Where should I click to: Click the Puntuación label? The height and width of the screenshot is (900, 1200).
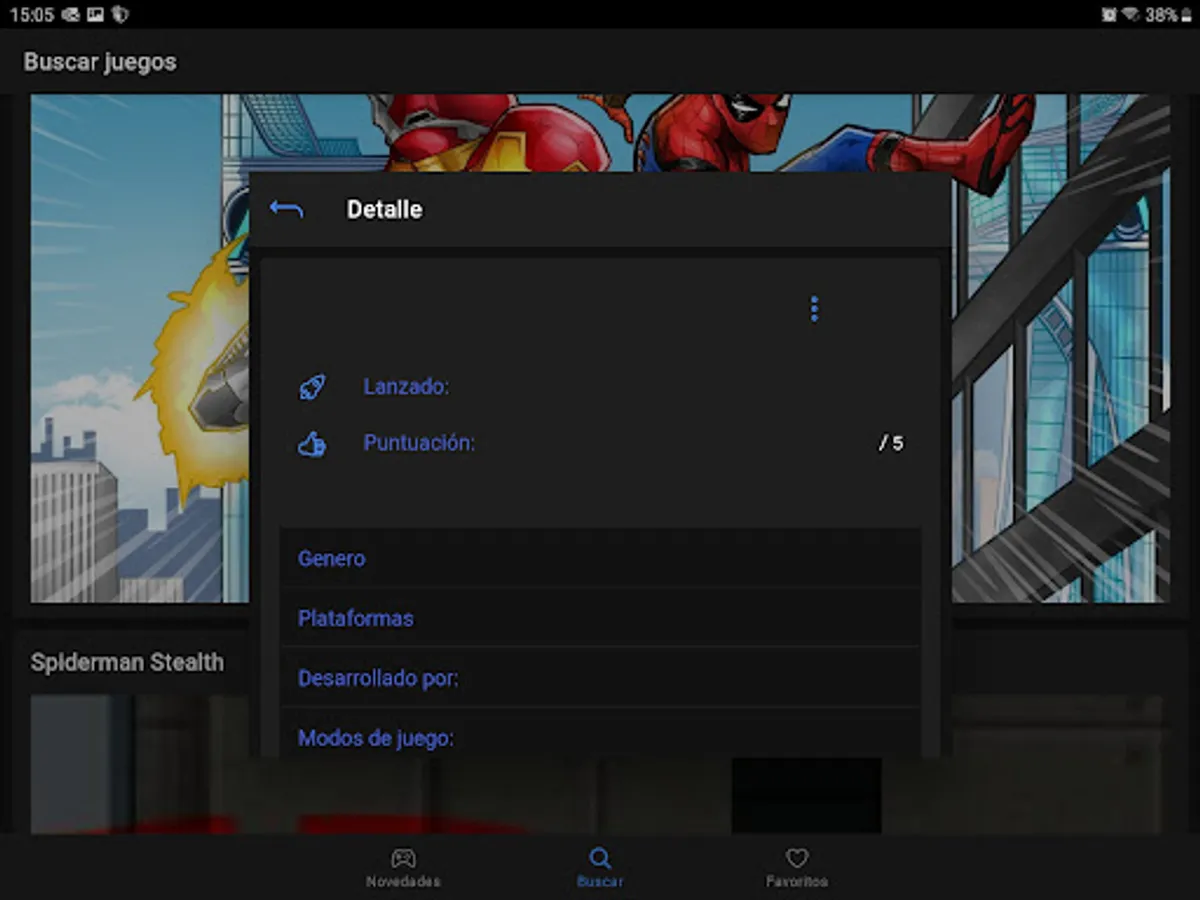[419, 443]
